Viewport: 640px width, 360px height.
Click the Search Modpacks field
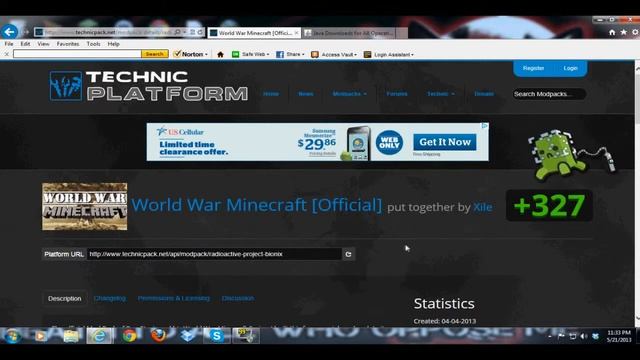tap(549, 94)
